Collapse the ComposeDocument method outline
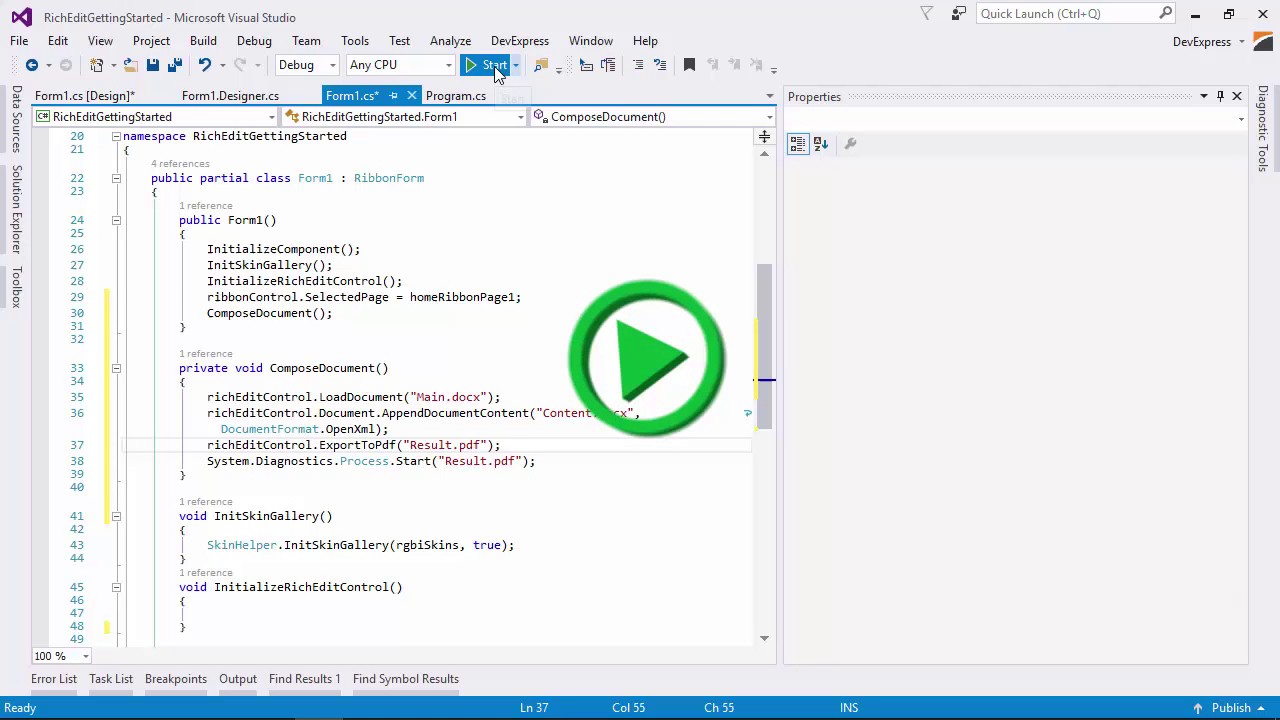 pyautogui.click(x=116, y=368)
